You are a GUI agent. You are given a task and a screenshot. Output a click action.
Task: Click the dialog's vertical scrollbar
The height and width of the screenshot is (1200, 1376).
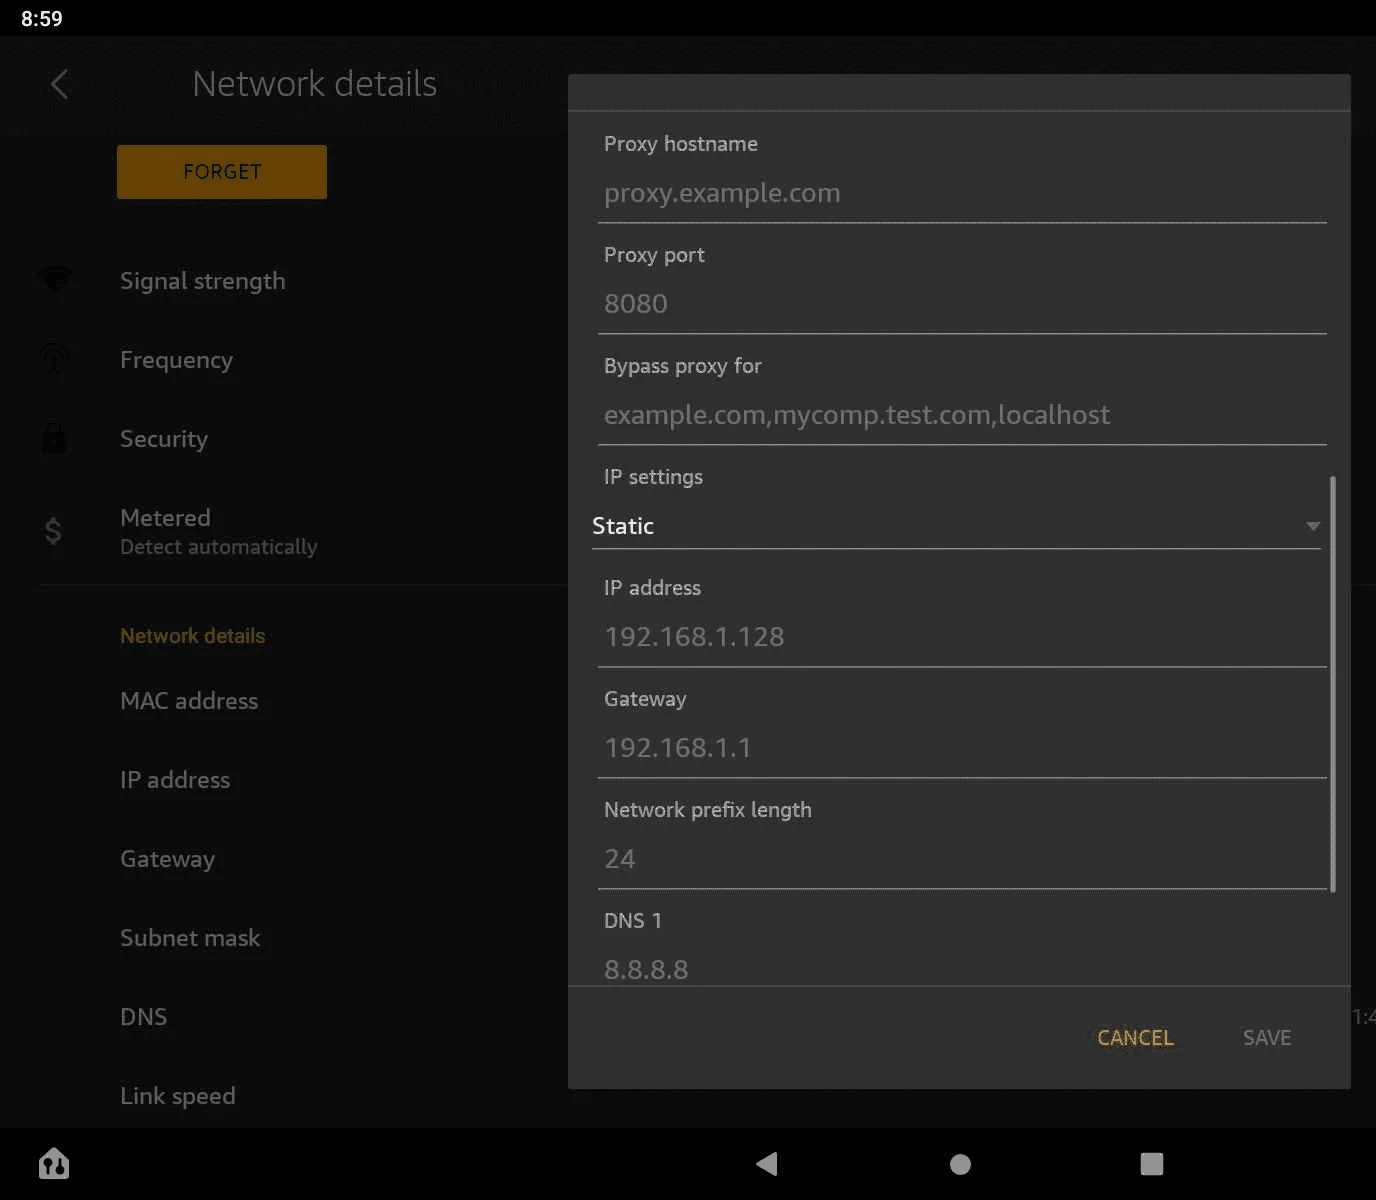pos(1333,683)
